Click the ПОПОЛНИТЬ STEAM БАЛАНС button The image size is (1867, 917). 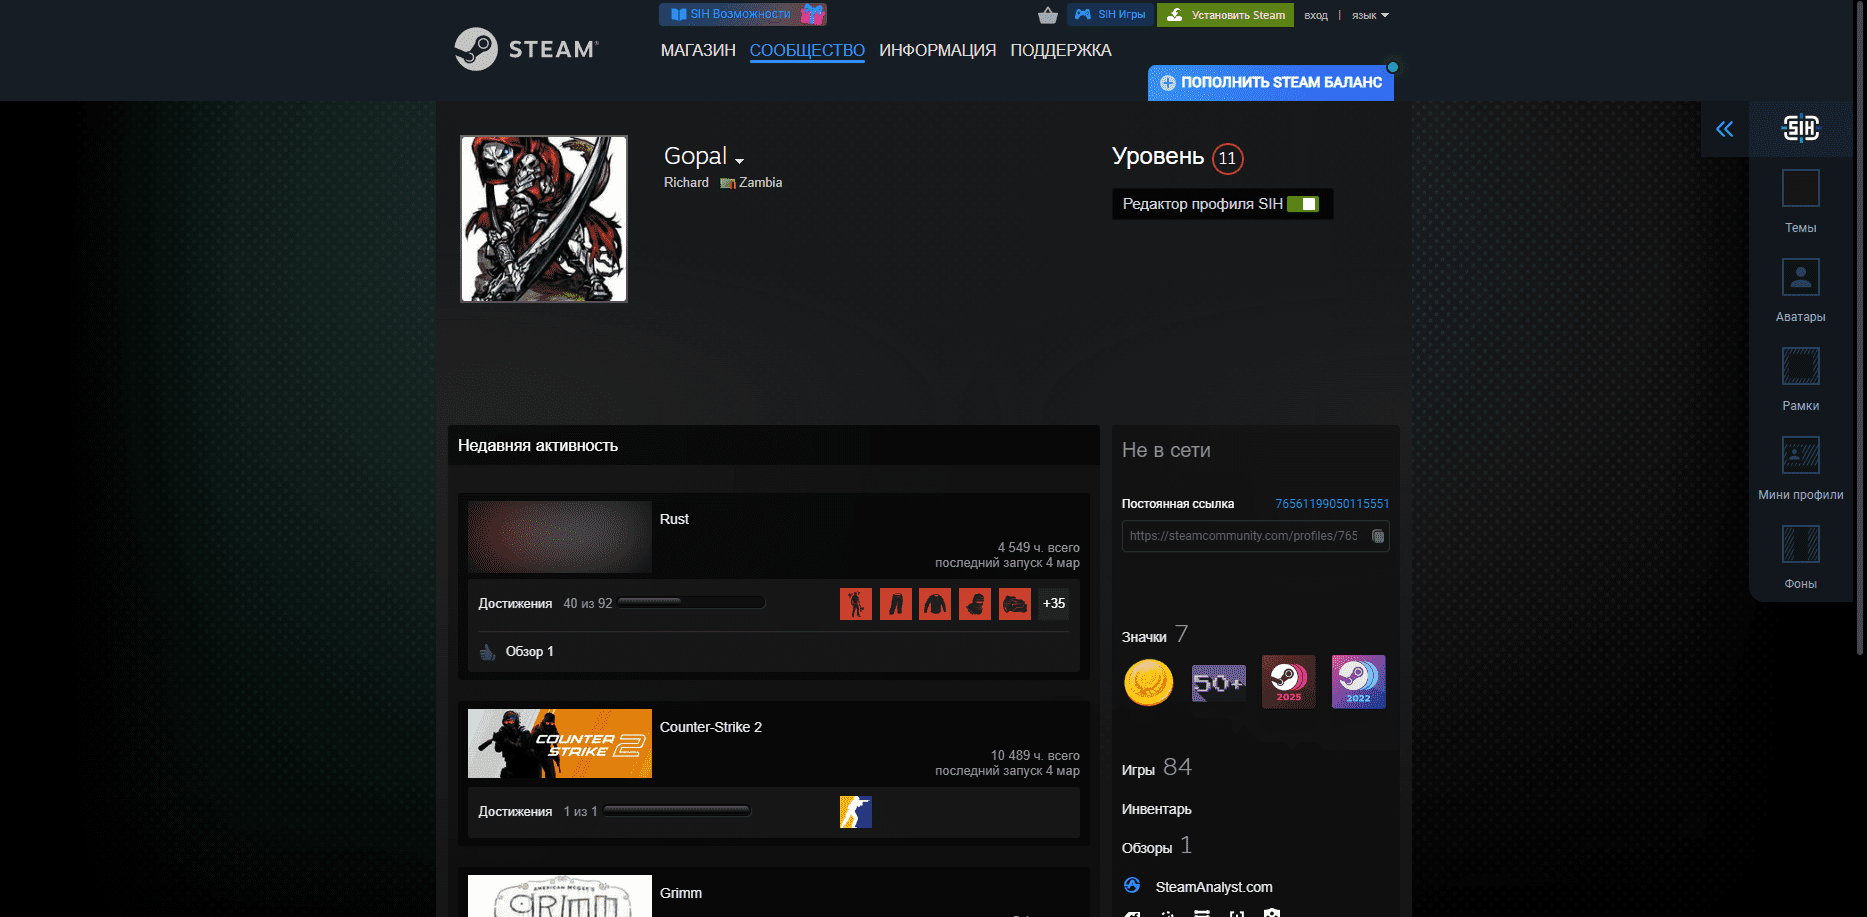(x=1271, y=83)
